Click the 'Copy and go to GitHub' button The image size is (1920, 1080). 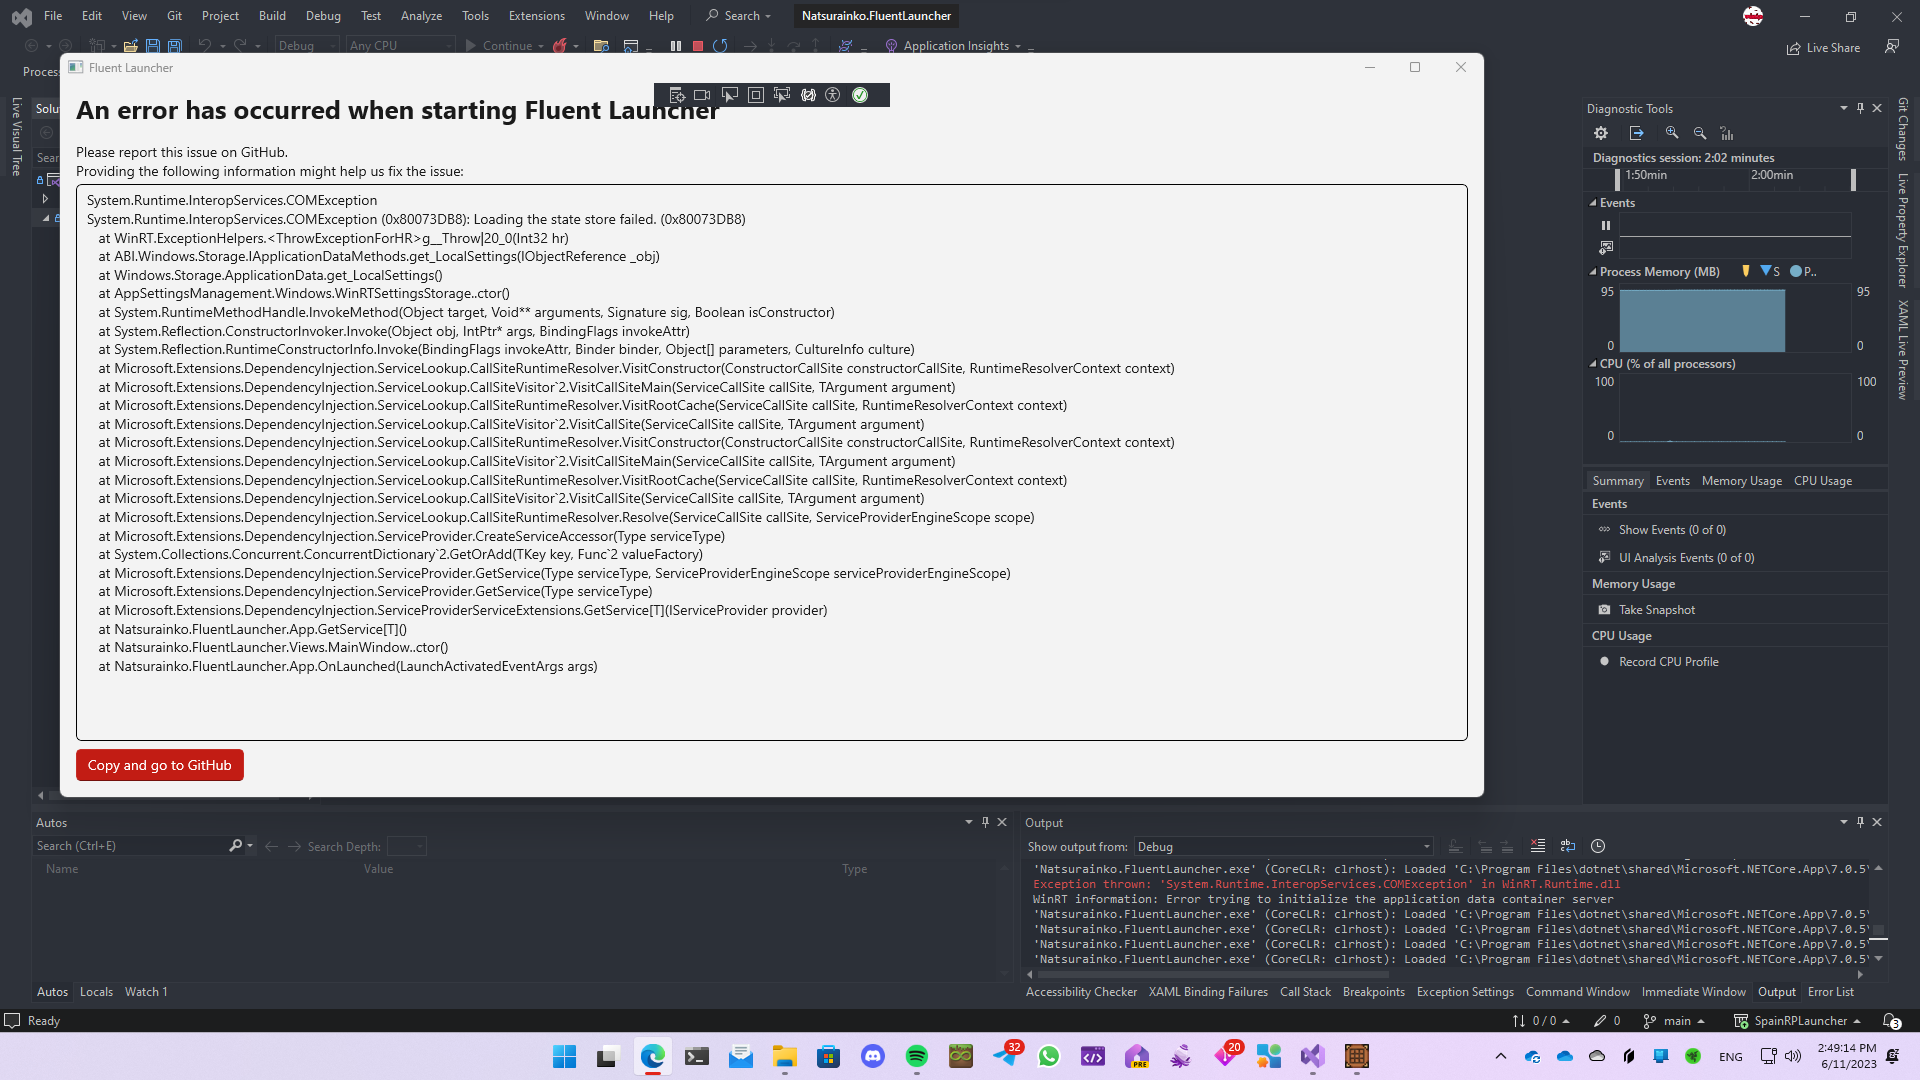tap(159, 764)
